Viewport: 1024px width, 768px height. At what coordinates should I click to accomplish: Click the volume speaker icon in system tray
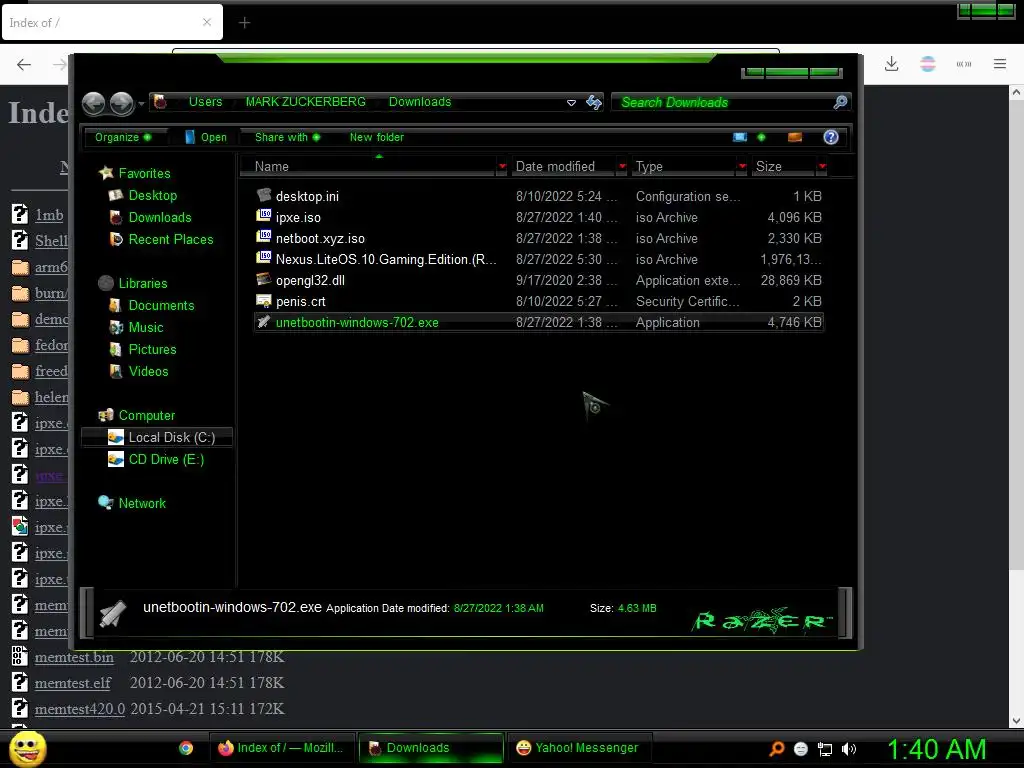(x=849, y=750)
